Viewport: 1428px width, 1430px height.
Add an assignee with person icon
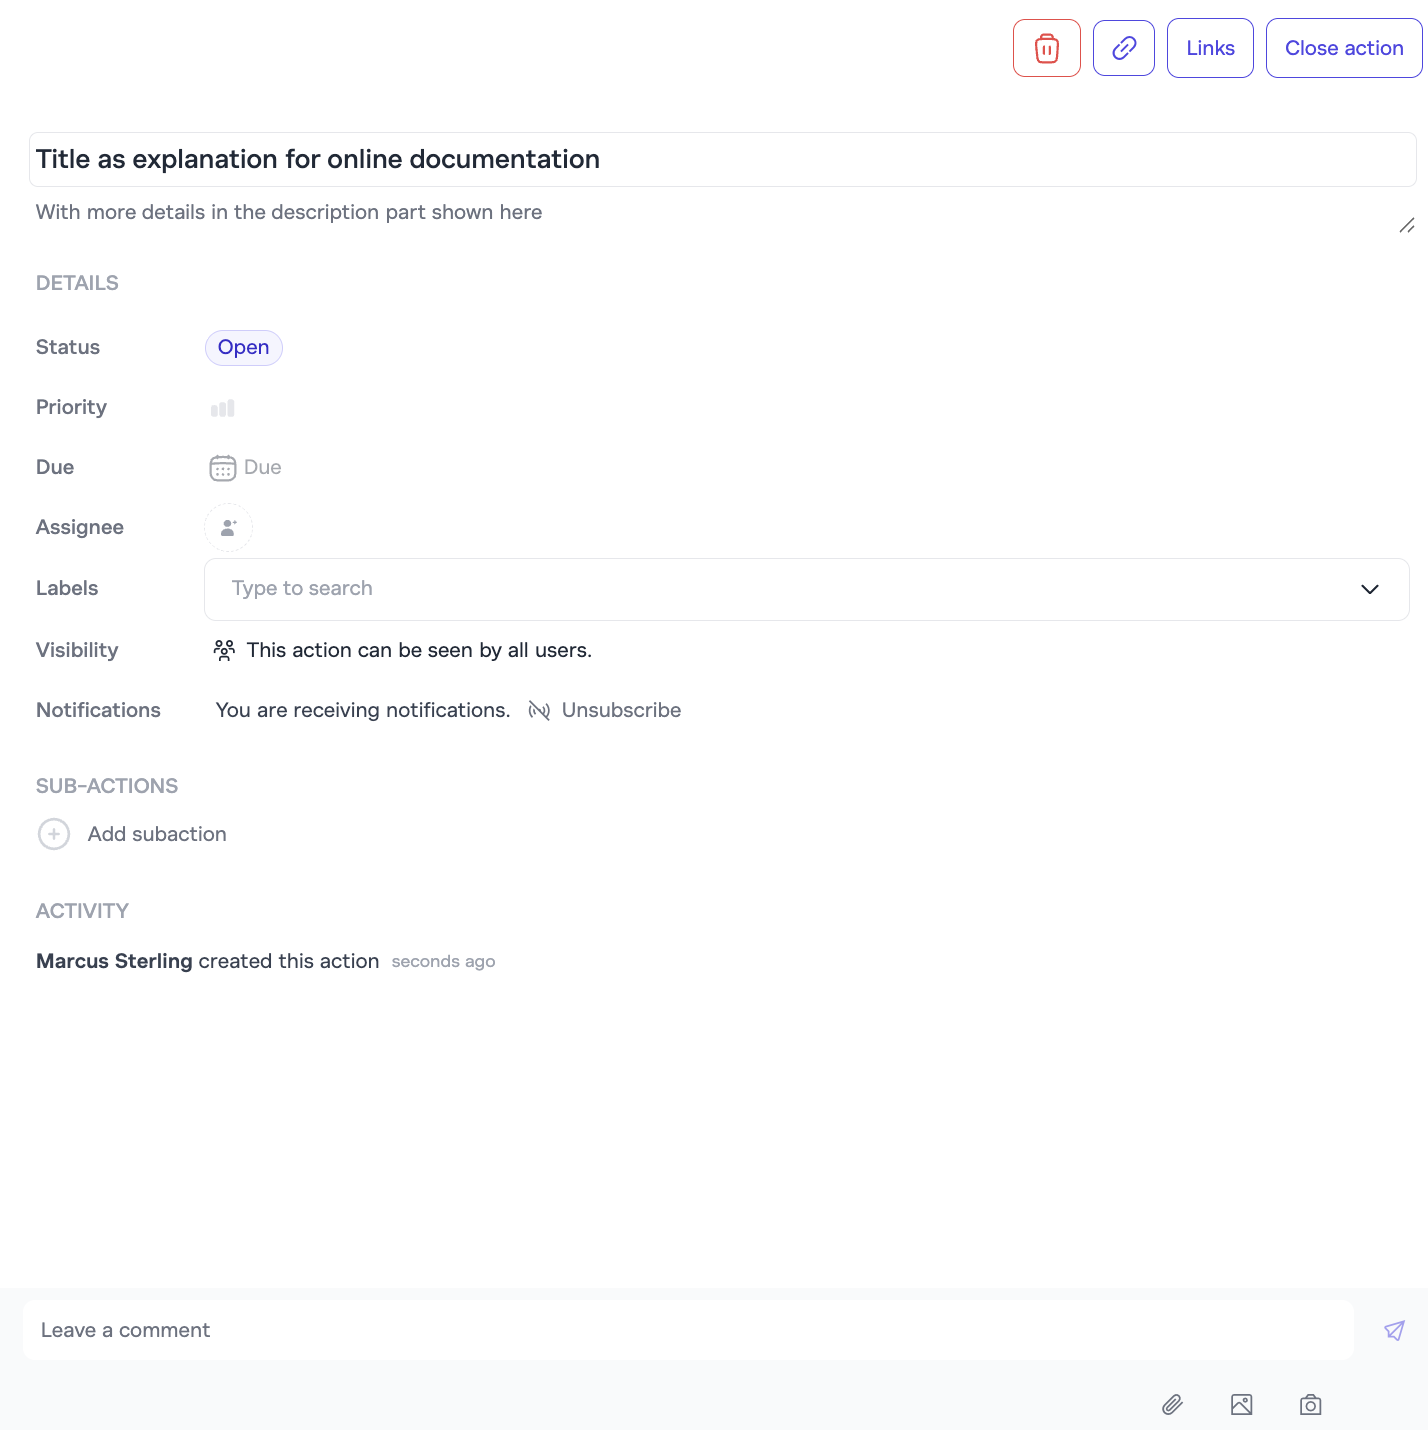228,528
